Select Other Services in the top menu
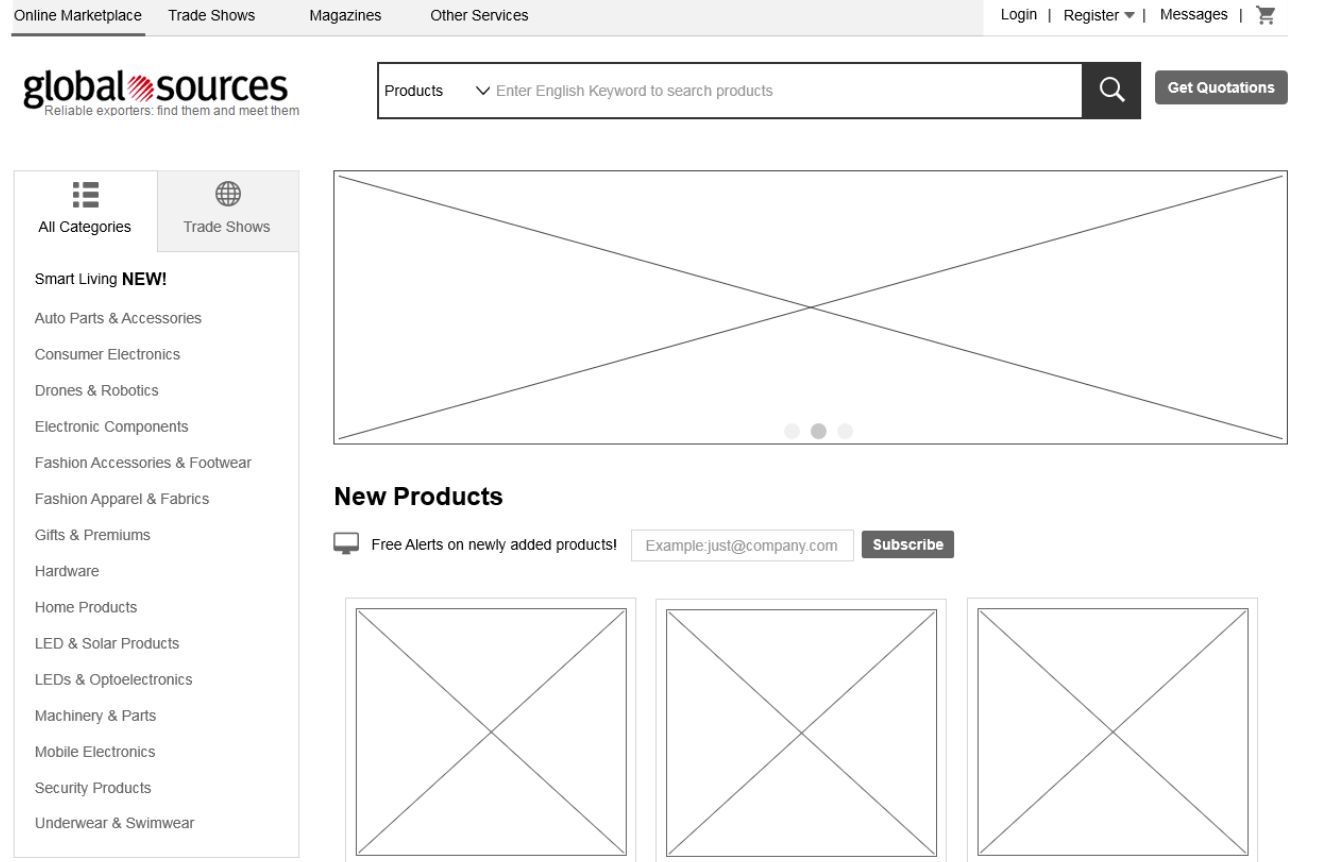The height and width of the screenshot is (862, 1332). tap(479, 15)
